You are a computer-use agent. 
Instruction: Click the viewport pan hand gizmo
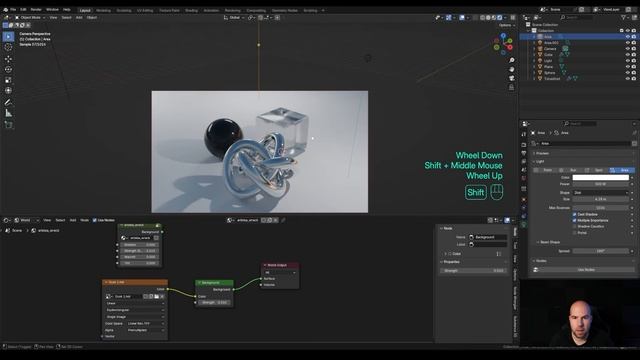coord(511,69)
